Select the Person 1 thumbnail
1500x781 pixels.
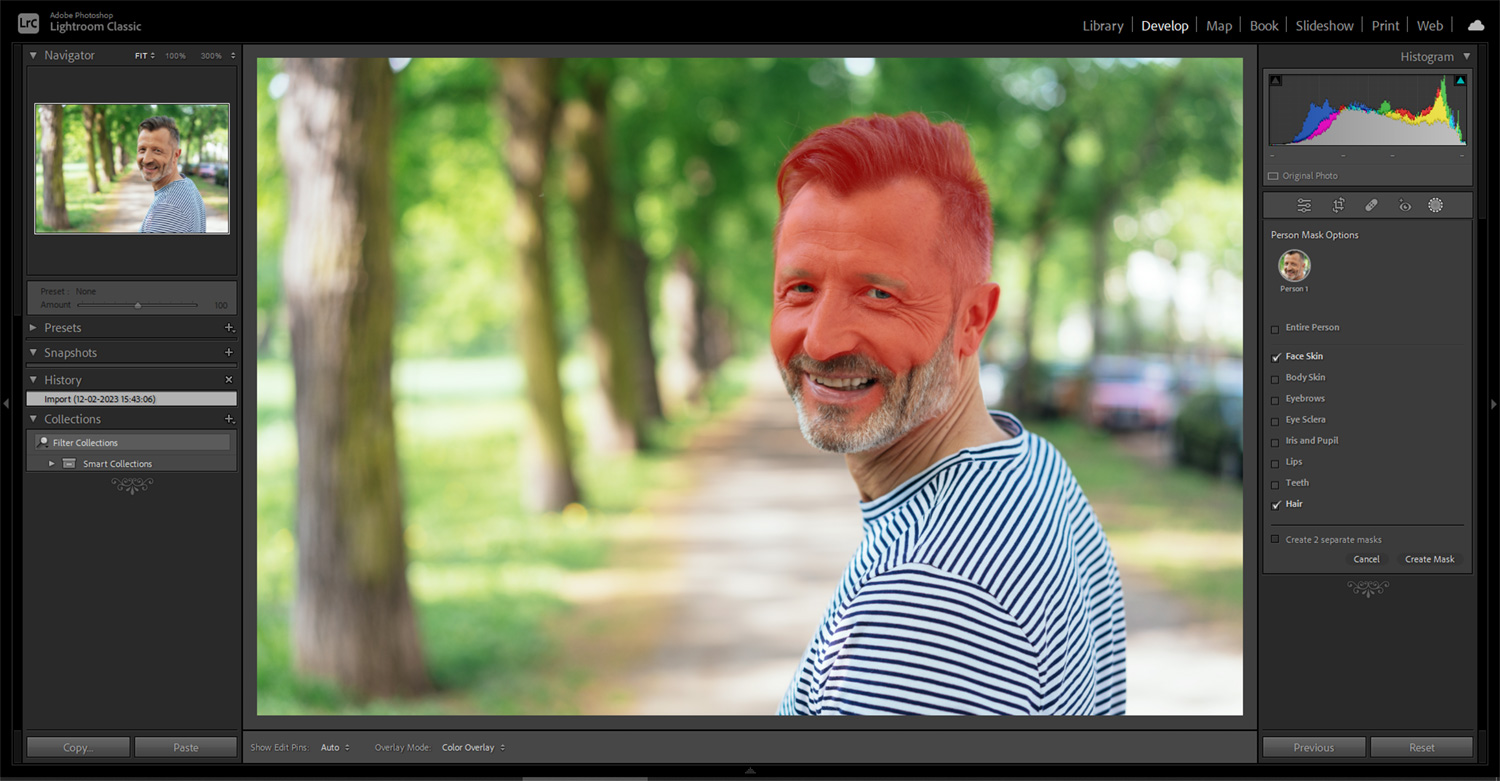point(1293,264)
